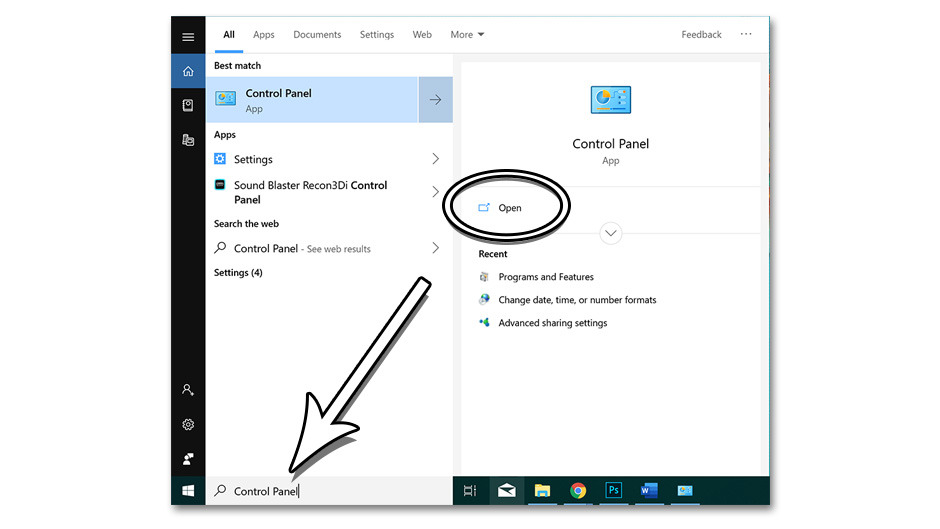This screenshot has height=529, width=940.
Task: Click the feedback person icon in sidebar
Action: (x=188, y=459)
